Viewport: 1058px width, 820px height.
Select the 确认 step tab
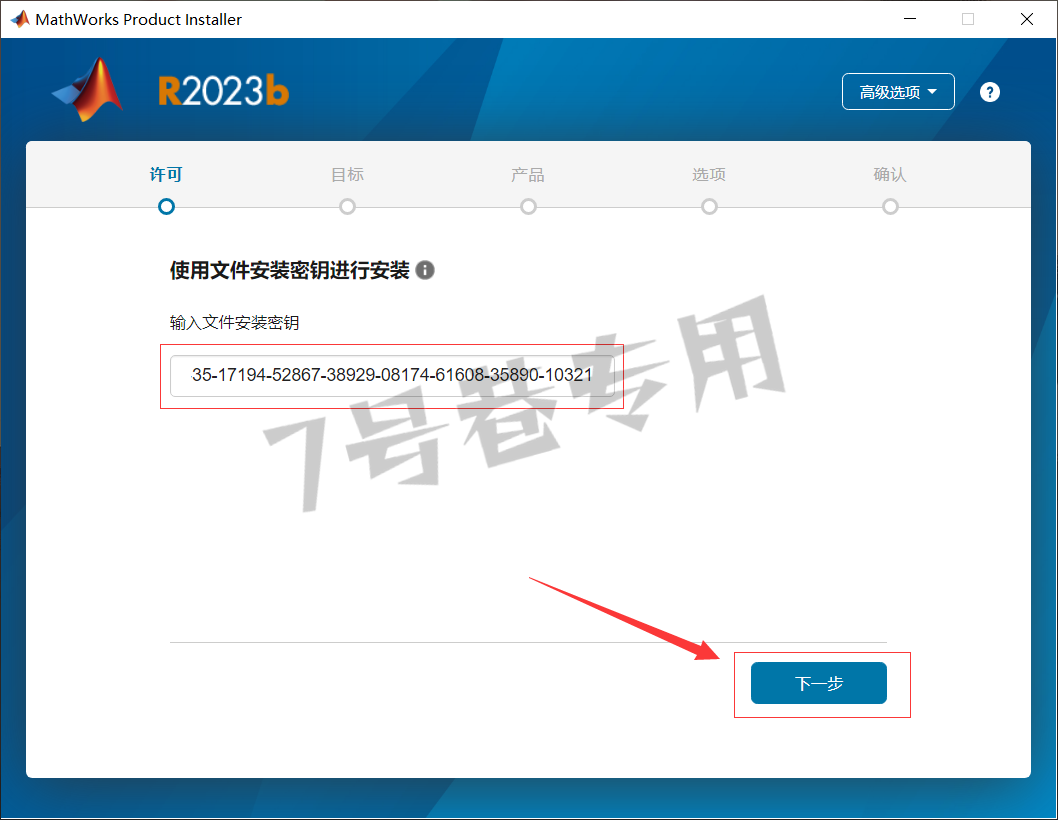pyautogui.click(x=890, y=174)
